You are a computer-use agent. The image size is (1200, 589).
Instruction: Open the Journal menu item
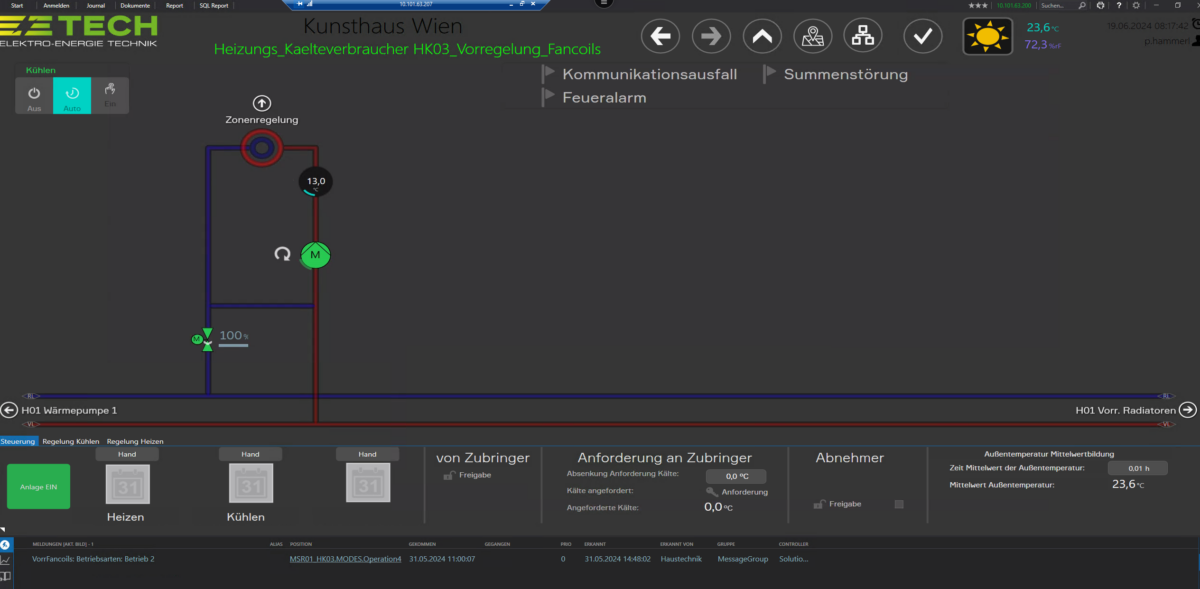click(x=95, y=5)
